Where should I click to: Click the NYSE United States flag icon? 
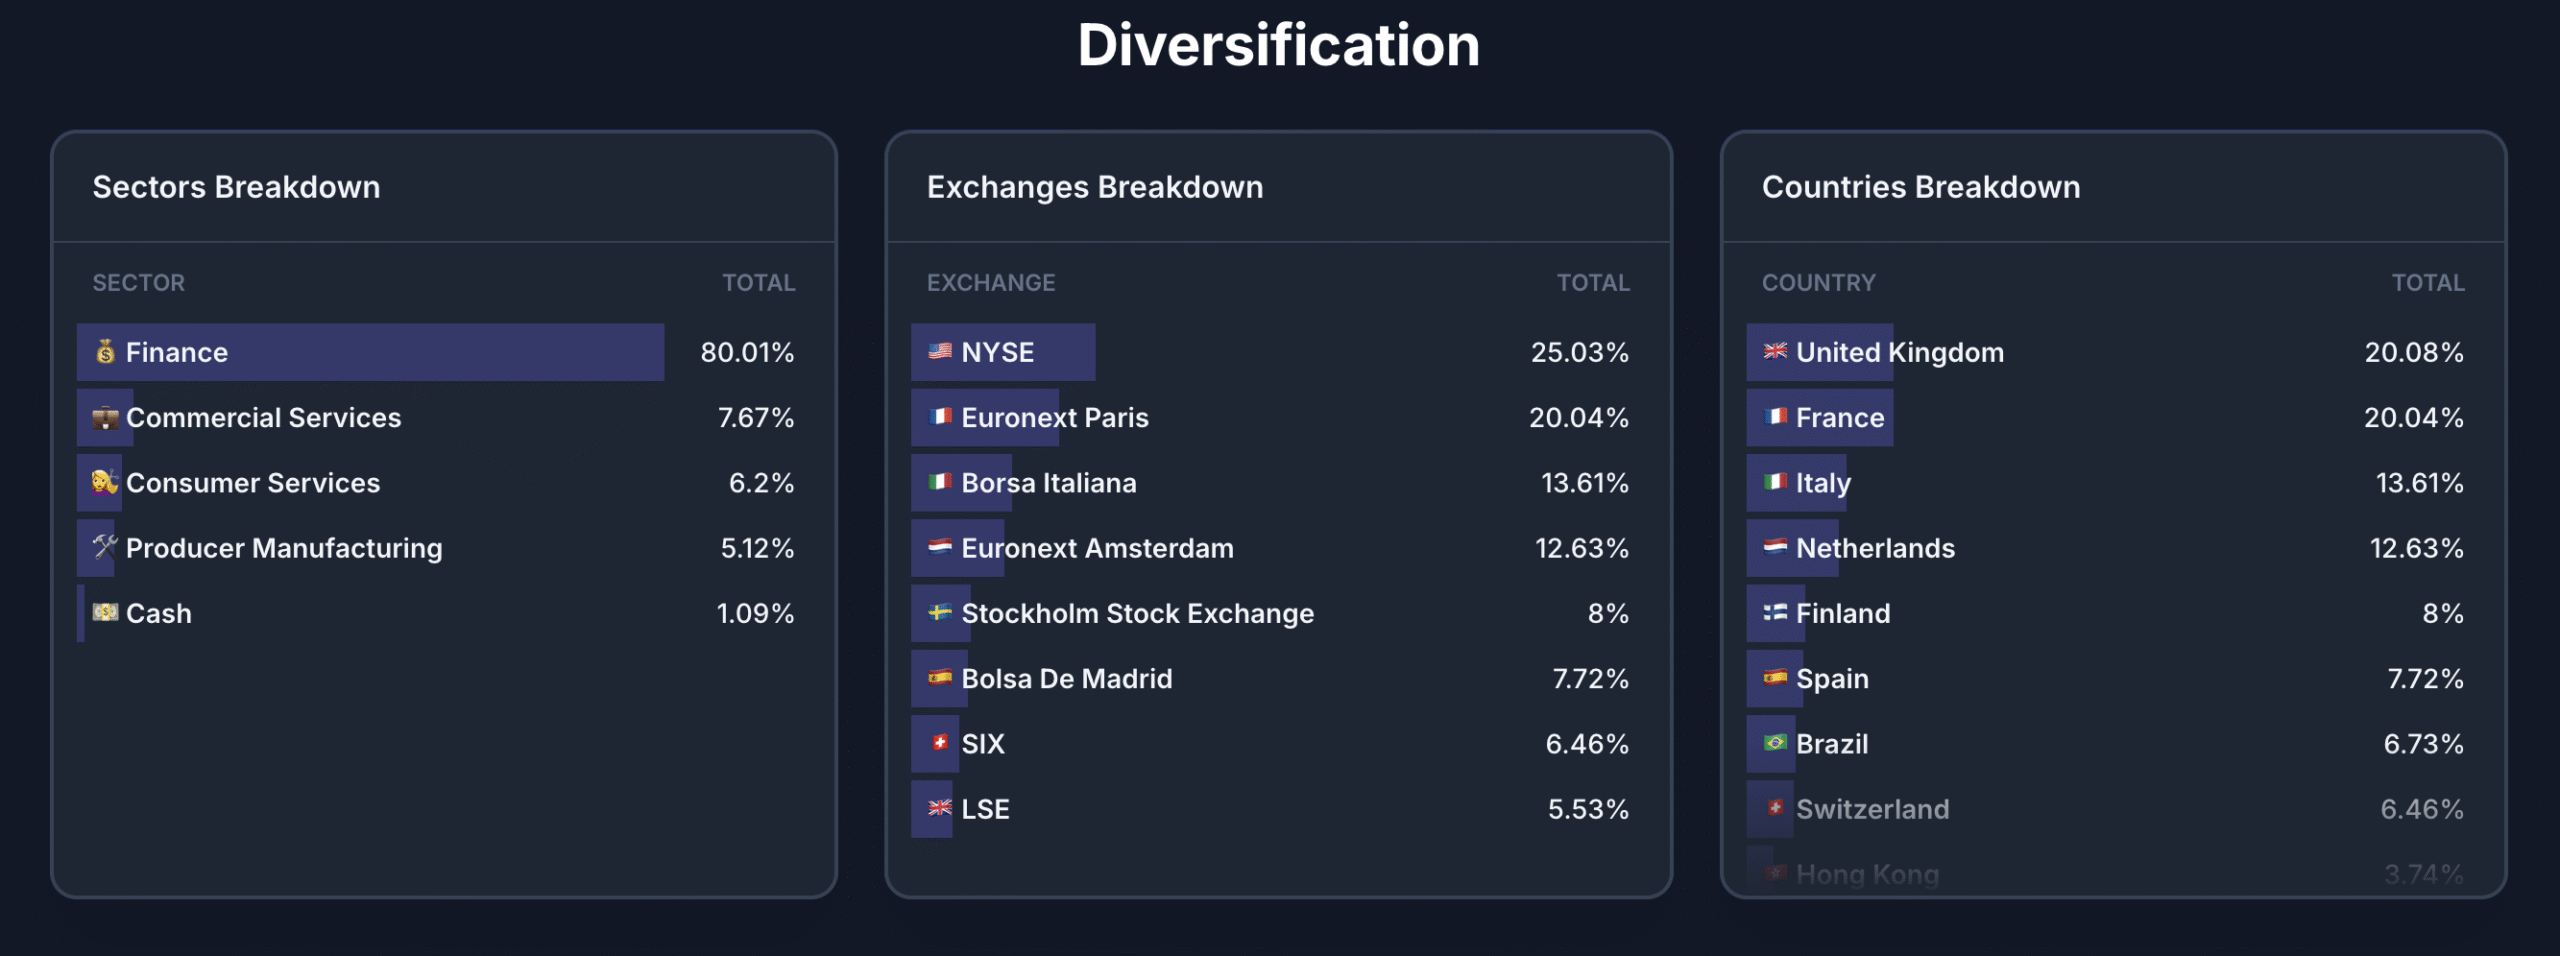tap(940, 352)
